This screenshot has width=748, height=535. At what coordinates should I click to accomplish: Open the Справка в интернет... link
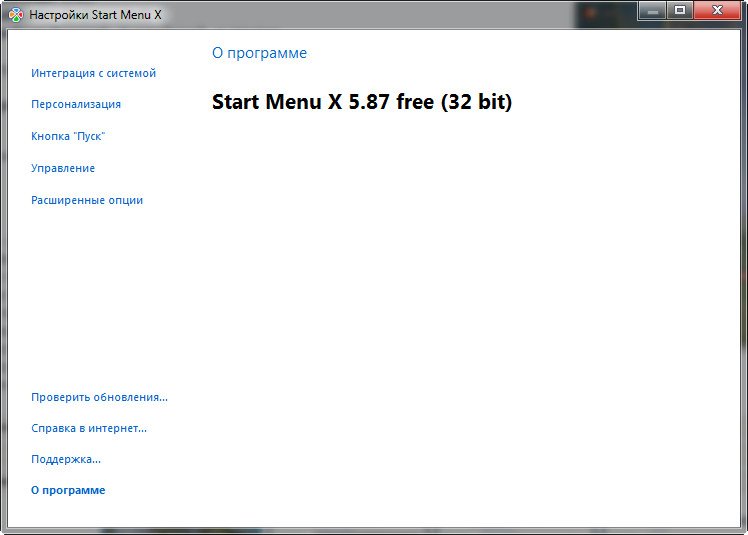[x=89, y=428]
